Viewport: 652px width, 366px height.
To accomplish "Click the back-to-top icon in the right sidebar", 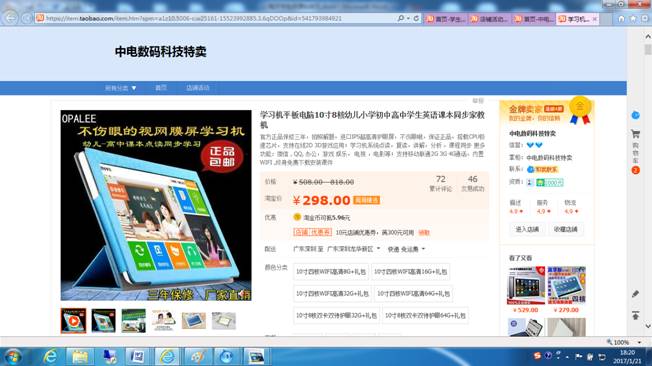I will tap(635, 315).
